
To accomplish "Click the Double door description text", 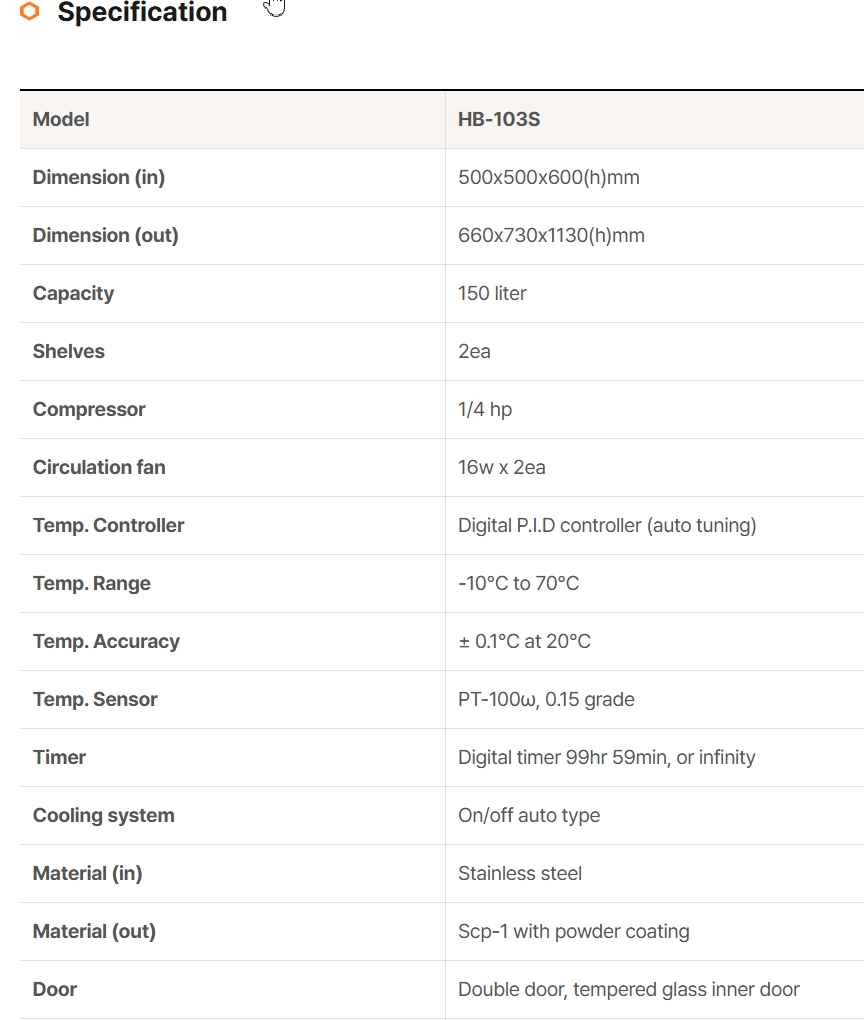I will [628, 989].
